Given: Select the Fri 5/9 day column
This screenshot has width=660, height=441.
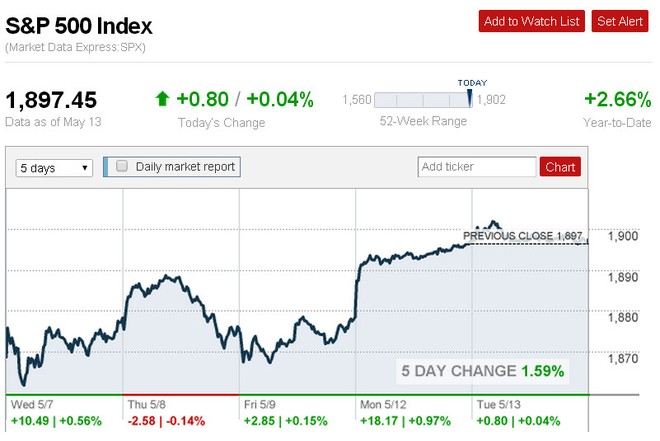Looking at the screenshot, I should [x=298, y=412].
